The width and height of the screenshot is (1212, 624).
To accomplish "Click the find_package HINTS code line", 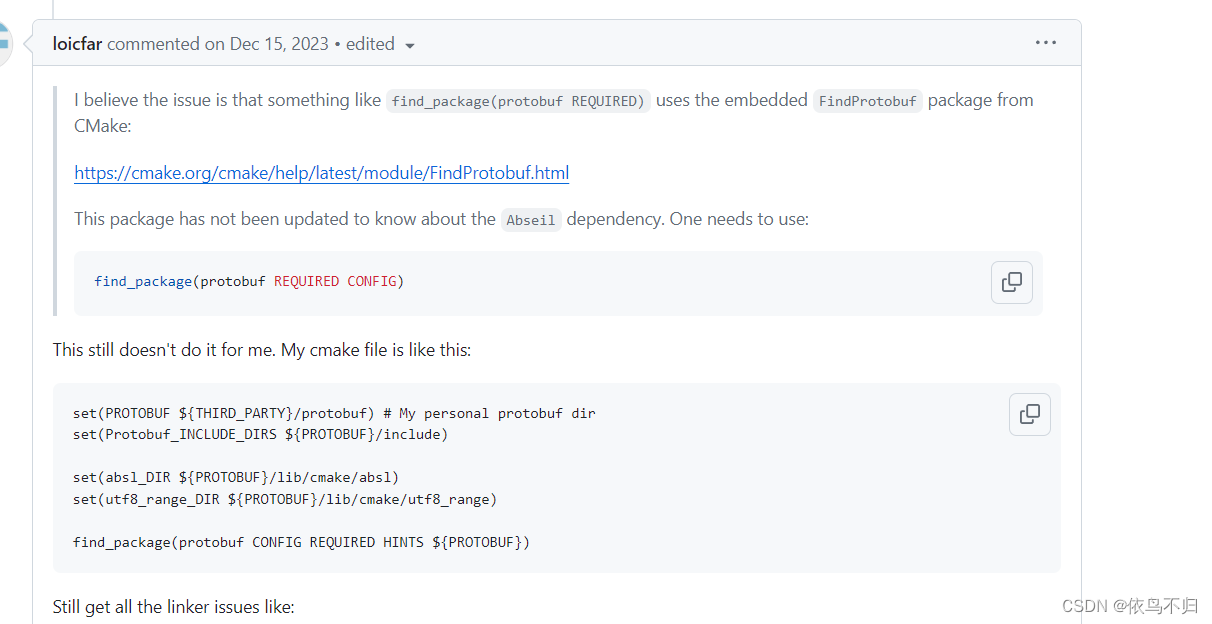I will coord(300,542).
